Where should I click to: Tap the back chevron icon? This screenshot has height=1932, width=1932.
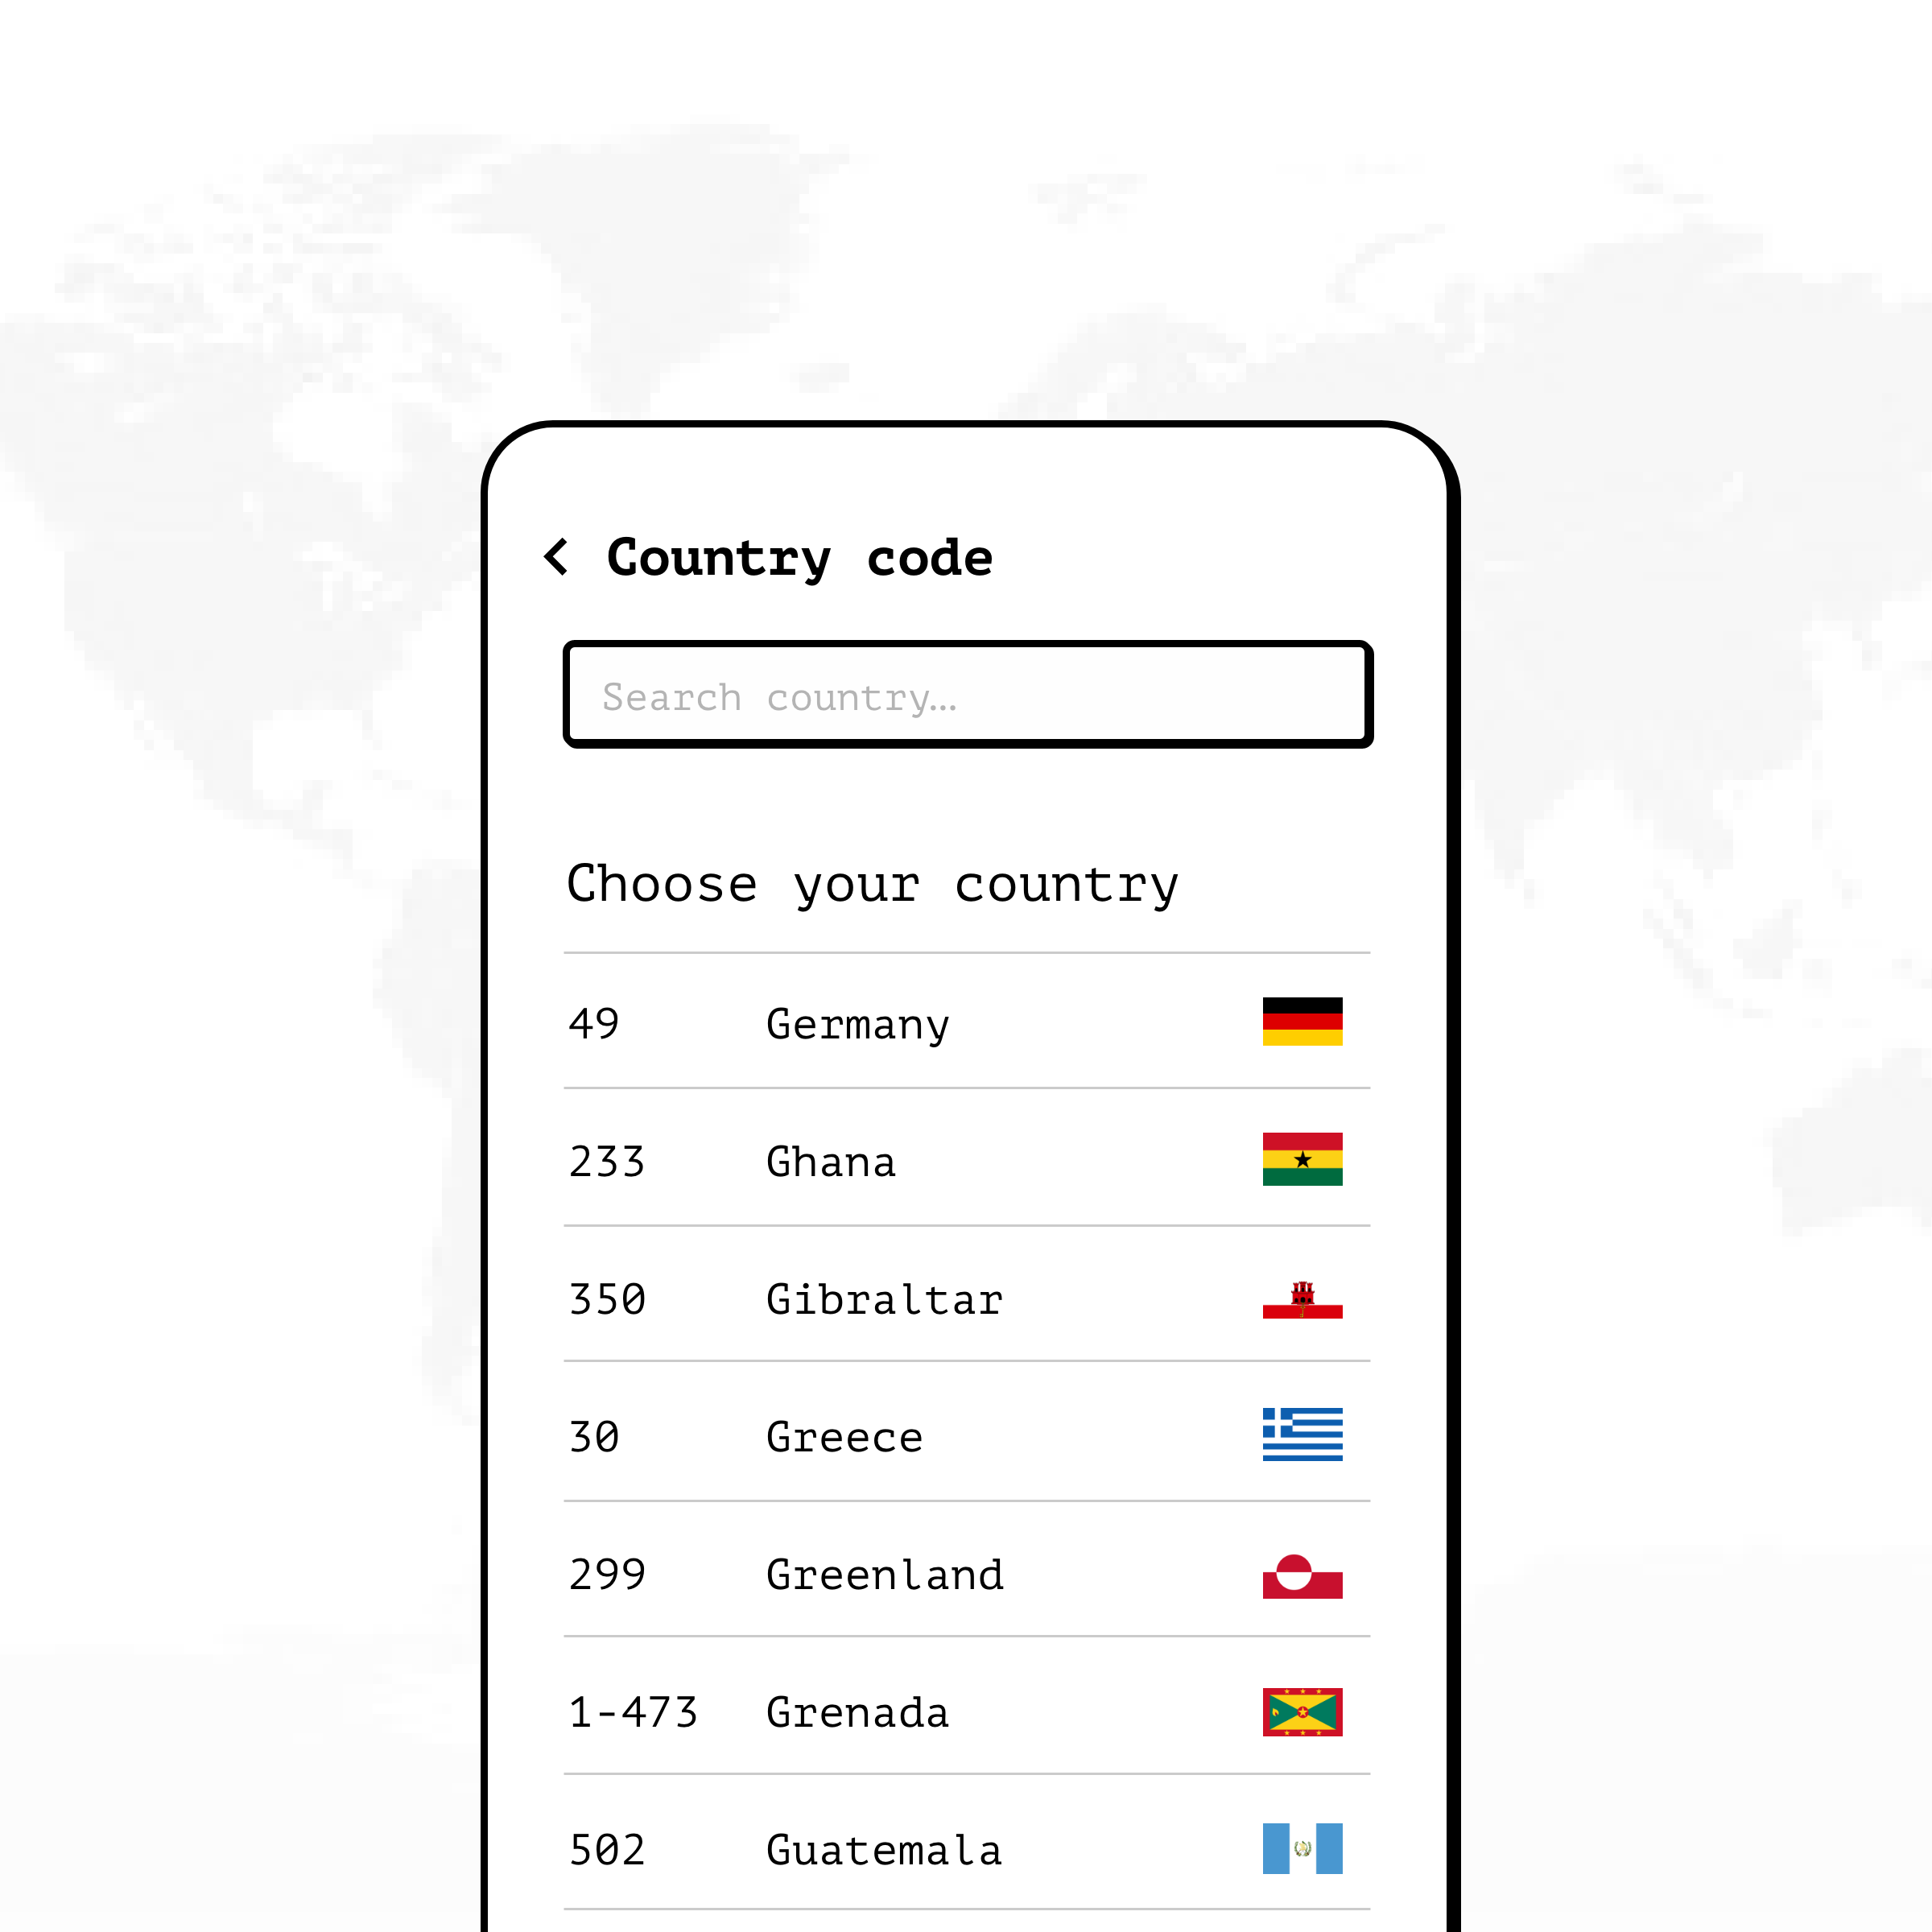click(x=557, y=557)
